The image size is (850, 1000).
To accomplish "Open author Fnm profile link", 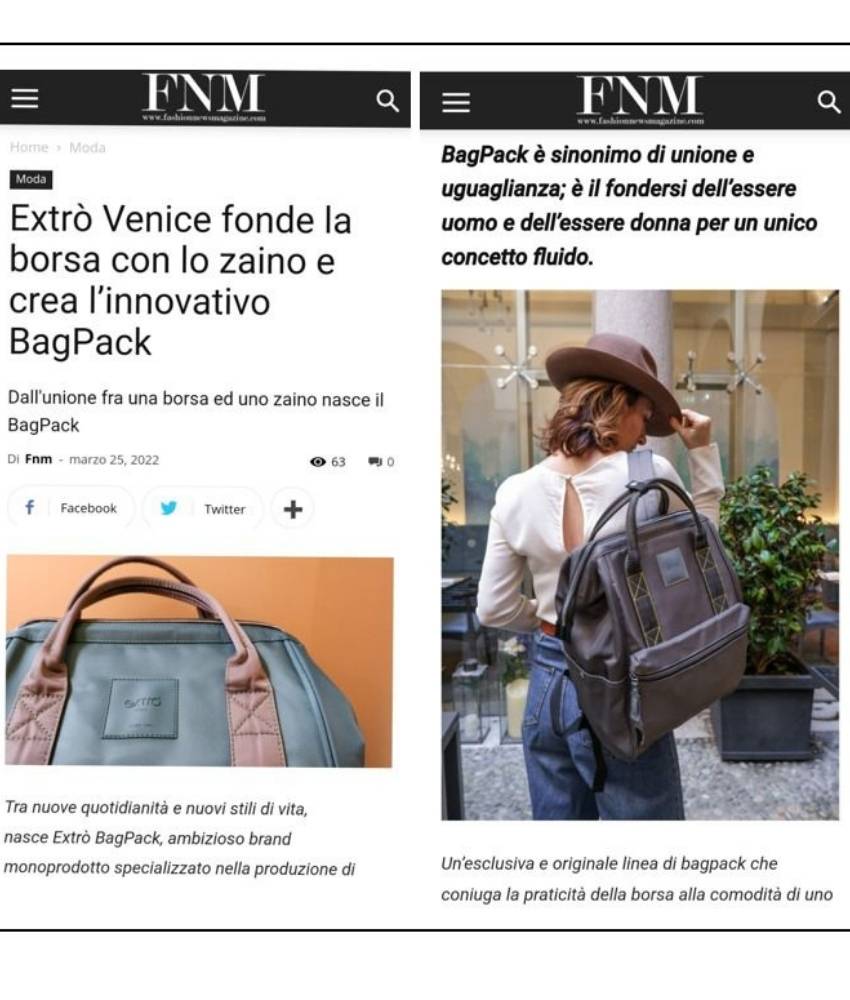I will pos(38,459).
